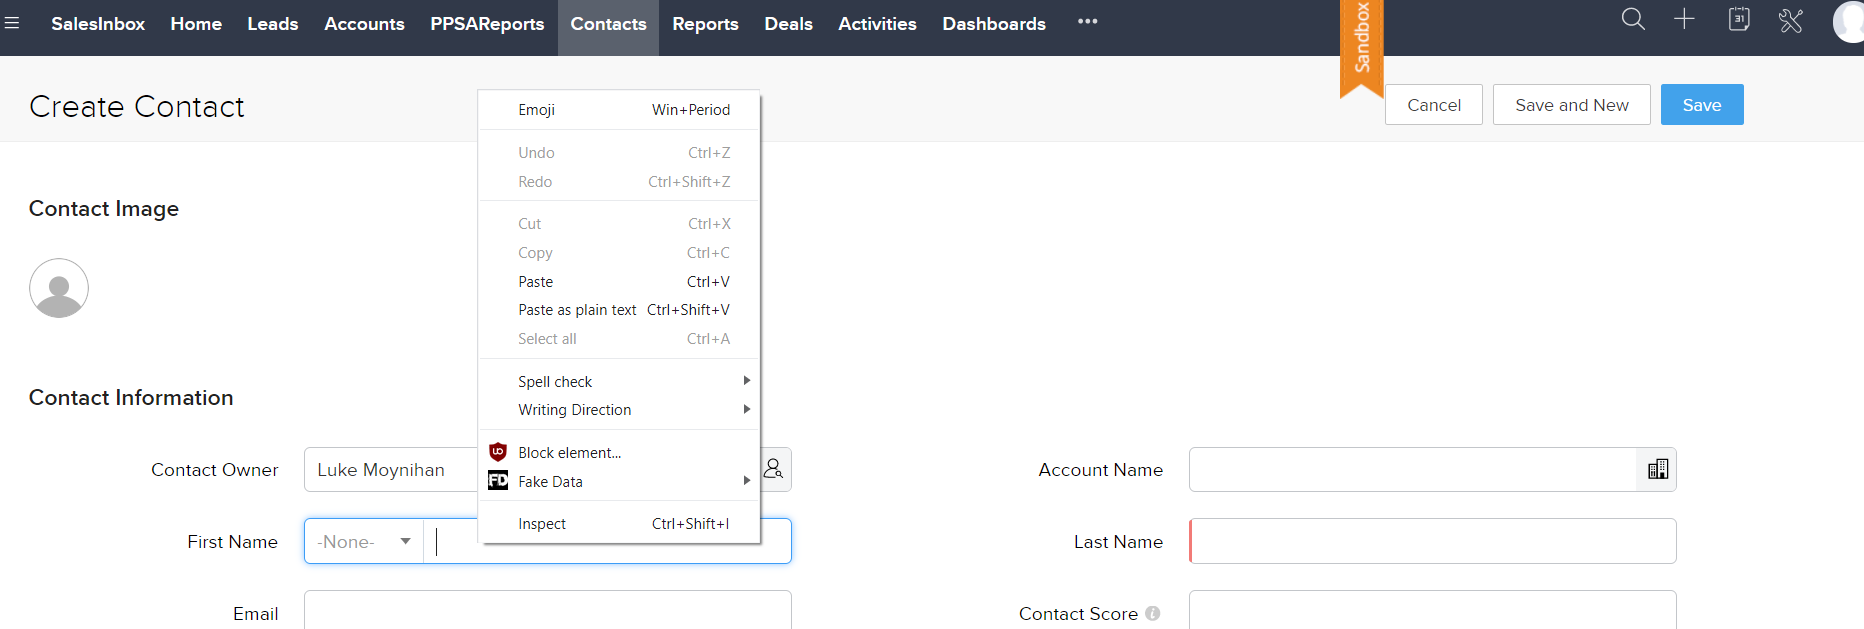The image size is (1864, 629).
Task: Open the Deals tab
Action: pos(788,23)
